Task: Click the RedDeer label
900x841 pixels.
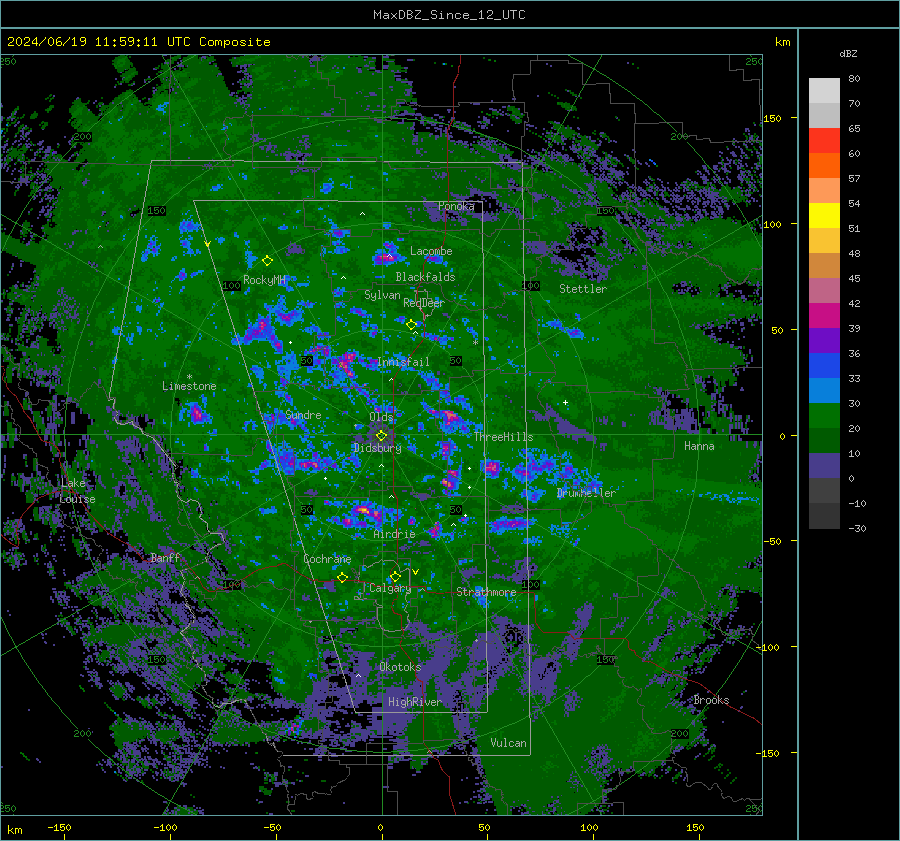Action: click(x=424, y=303)
